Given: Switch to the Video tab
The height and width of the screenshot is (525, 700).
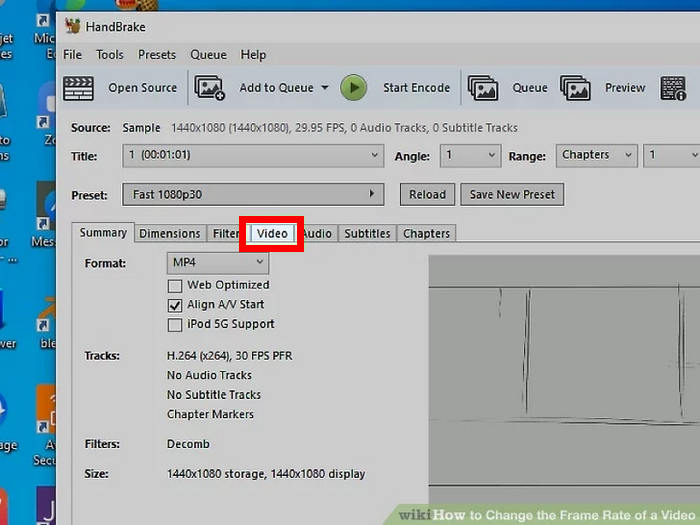Looking at the screenshot, I should click(x=272, y=234).
